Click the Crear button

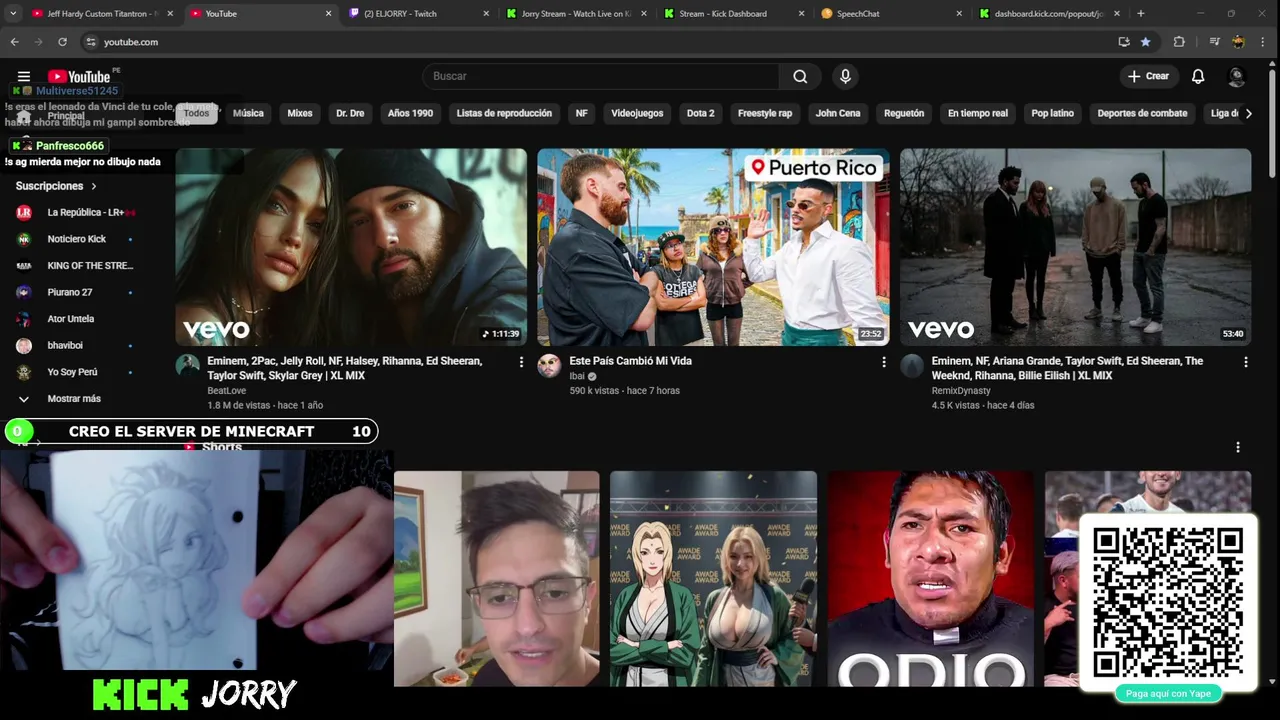coord(1148,76)
